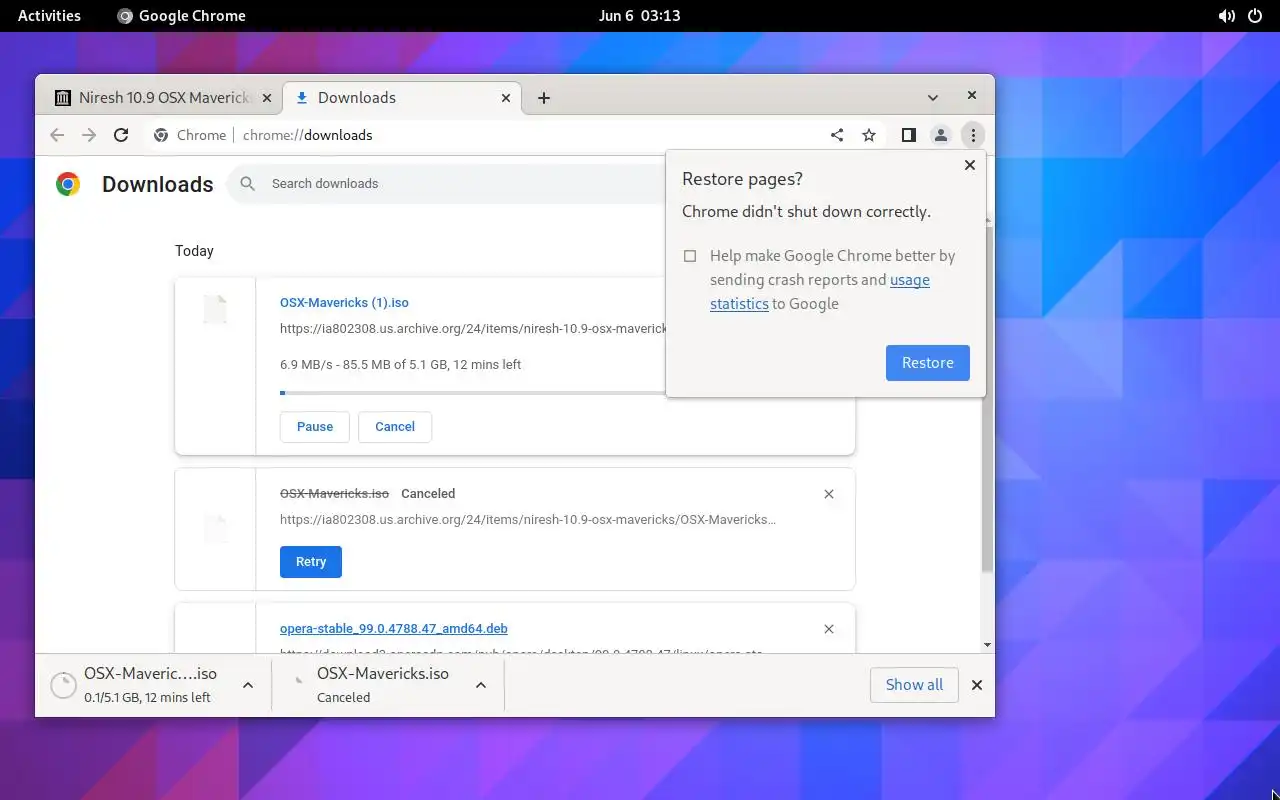Click the downloading item spinner in shelf

[63, 685]
